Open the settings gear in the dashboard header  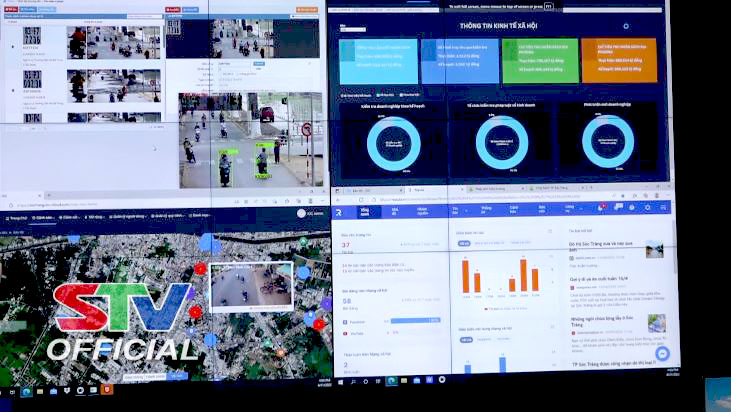(647, 208)
